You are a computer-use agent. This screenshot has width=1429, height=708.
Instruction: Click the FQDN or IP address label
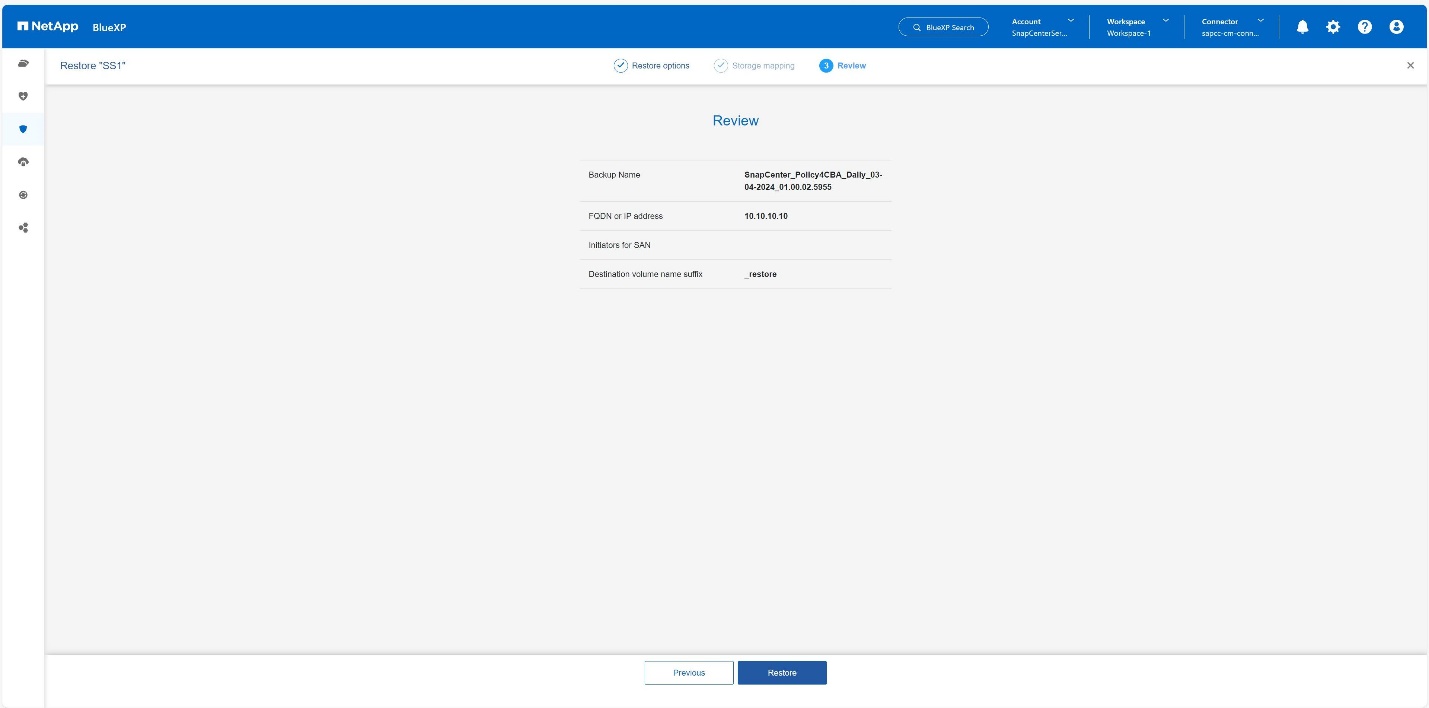[x=625, y=216]
